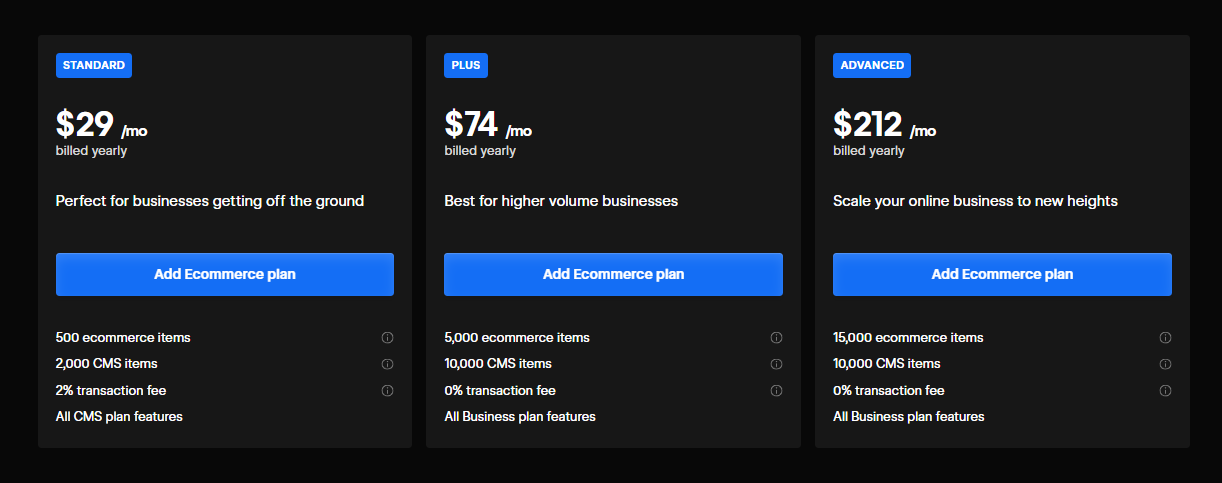This screenshot has width=1222, height=483.
Task: Click info icon for Plus plan transaction fee
Action: point(776,391)
